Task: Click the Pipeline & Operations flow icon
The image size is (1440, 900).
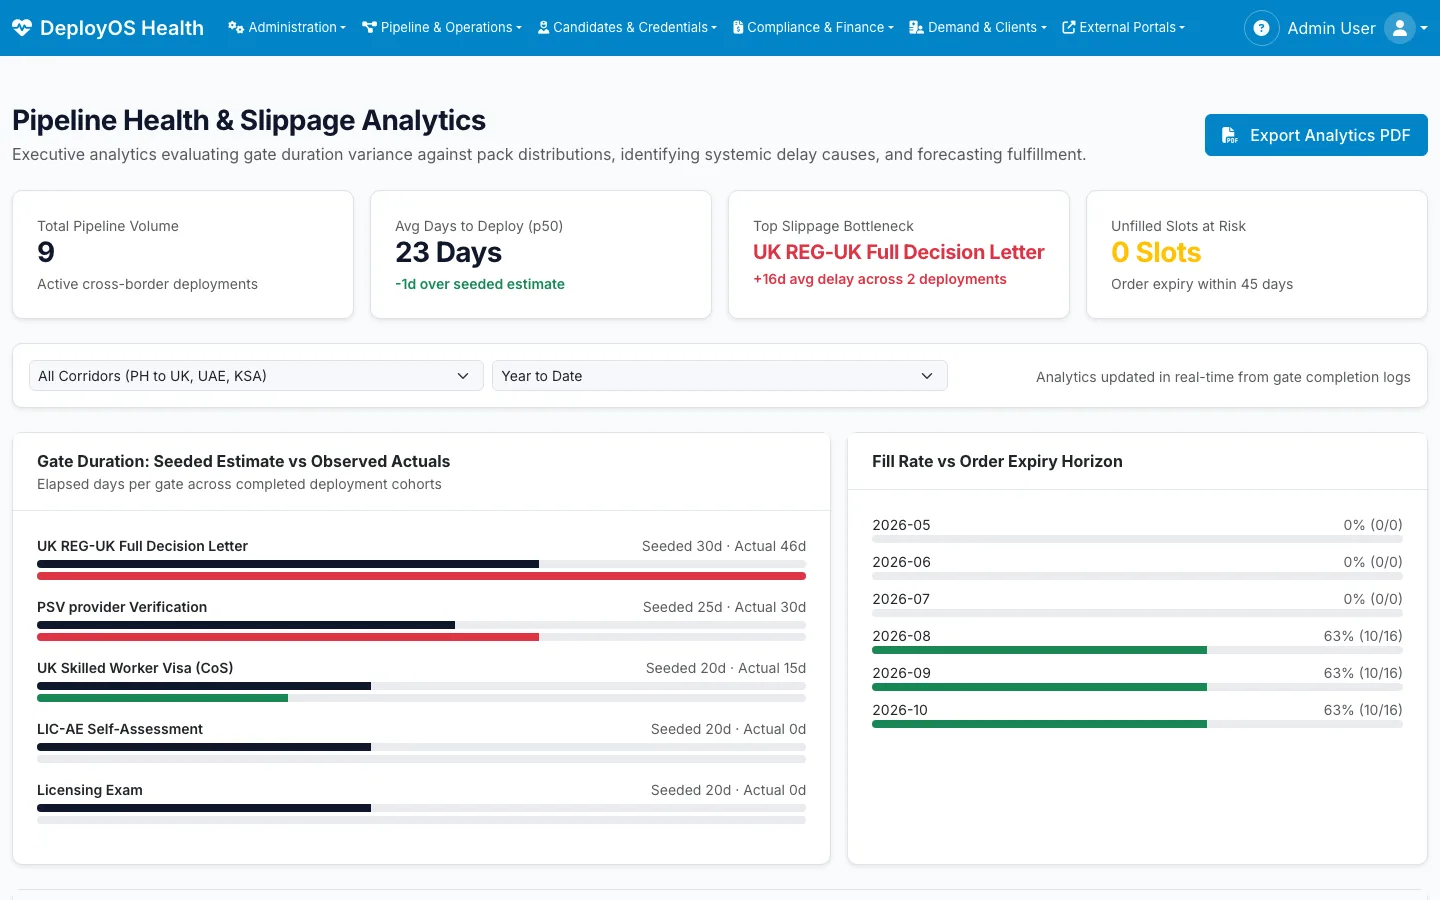Action: [x=369, y=28]
